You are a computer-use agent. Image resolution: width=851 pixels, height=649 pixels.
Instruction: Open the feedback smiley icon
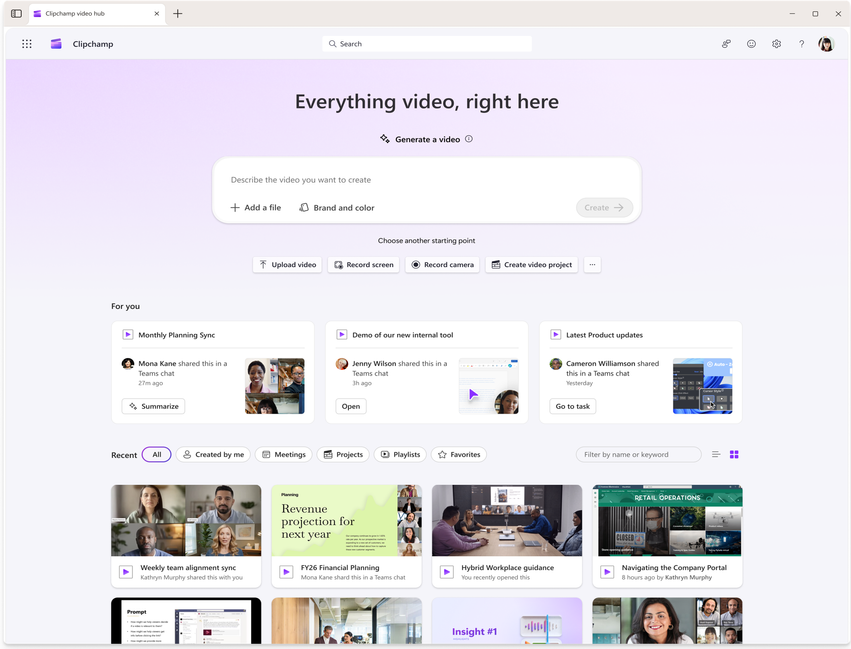tap(751, 44)
